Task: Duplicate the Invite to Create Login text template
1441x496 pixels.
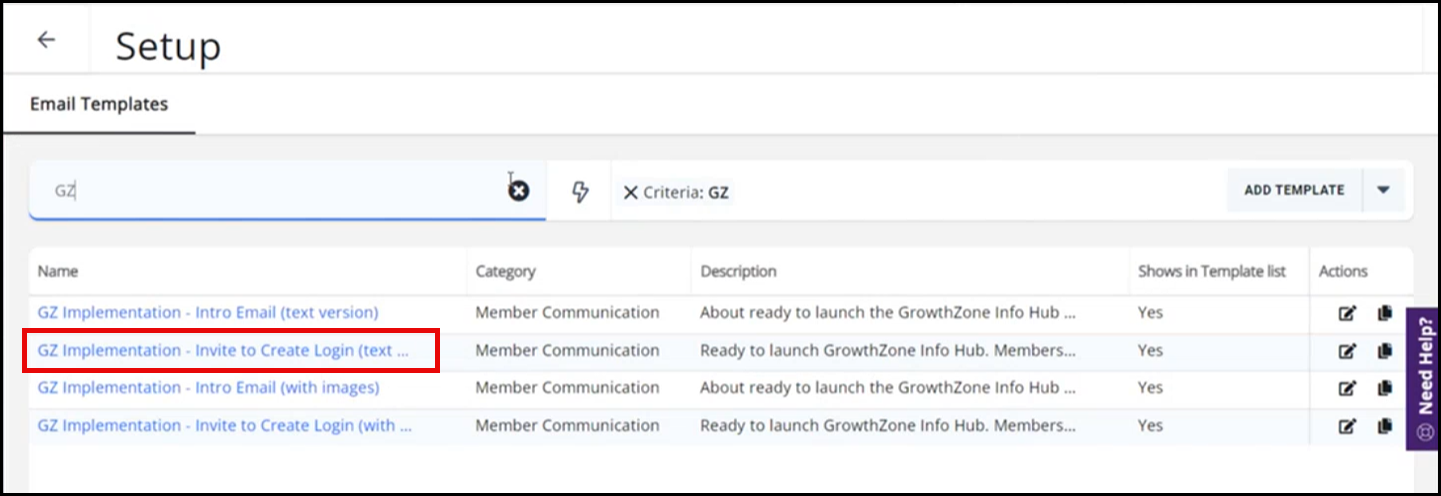Action: tap(1384, 351)
